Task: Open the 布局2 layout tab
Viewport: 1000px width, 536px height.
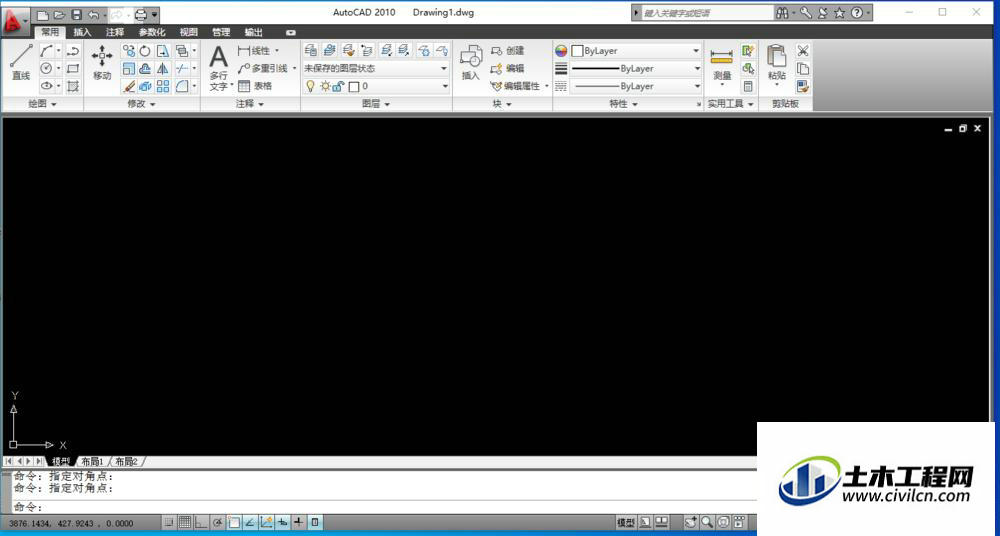Action: click(126, 461)
